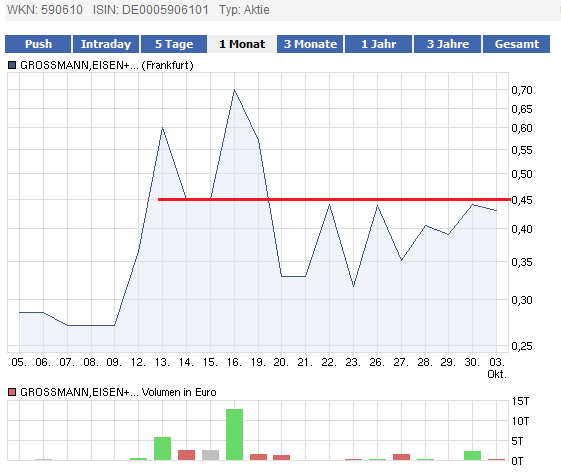This screenshot has height=473, width=561.
Task: Select the 1 Monat tab
Action: [x=242, y=44]
